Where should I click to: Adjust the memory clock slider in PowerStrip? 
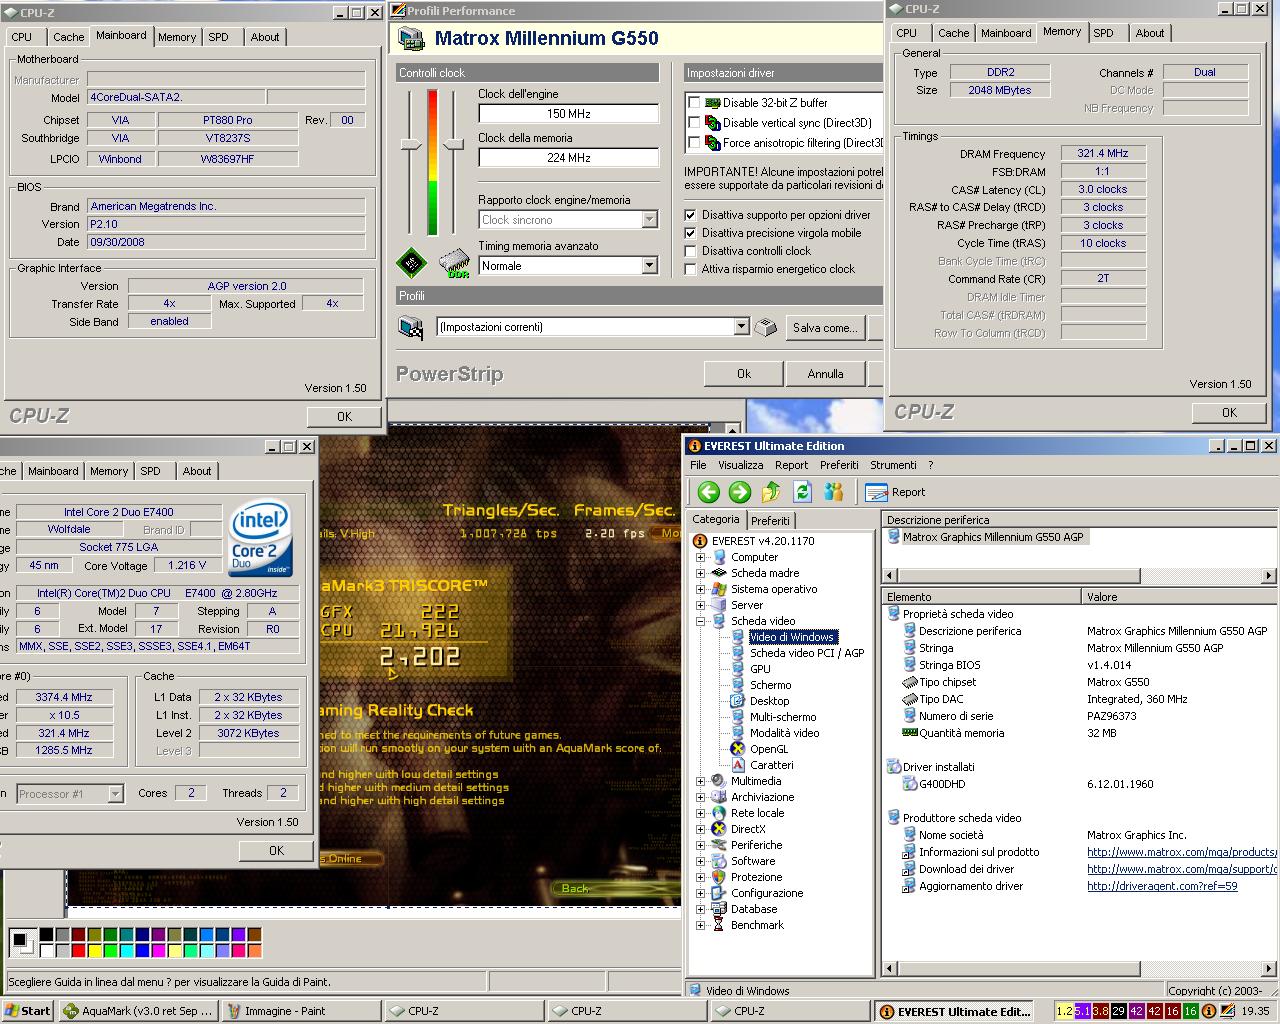(x=454, y=145)
